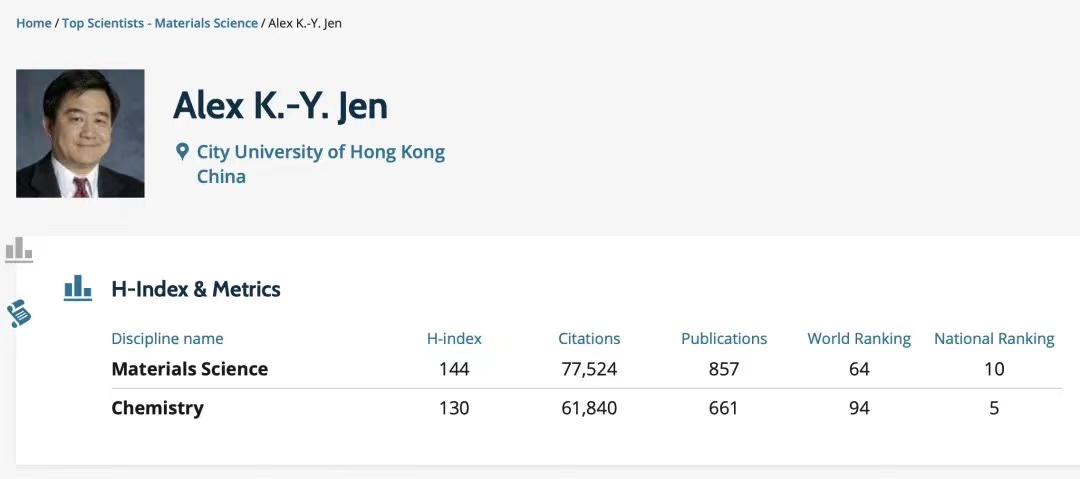Click the H-Index & Metrics section heading
The height and width of the screenshot is (479, 1080).
click(x=196, y=289)
